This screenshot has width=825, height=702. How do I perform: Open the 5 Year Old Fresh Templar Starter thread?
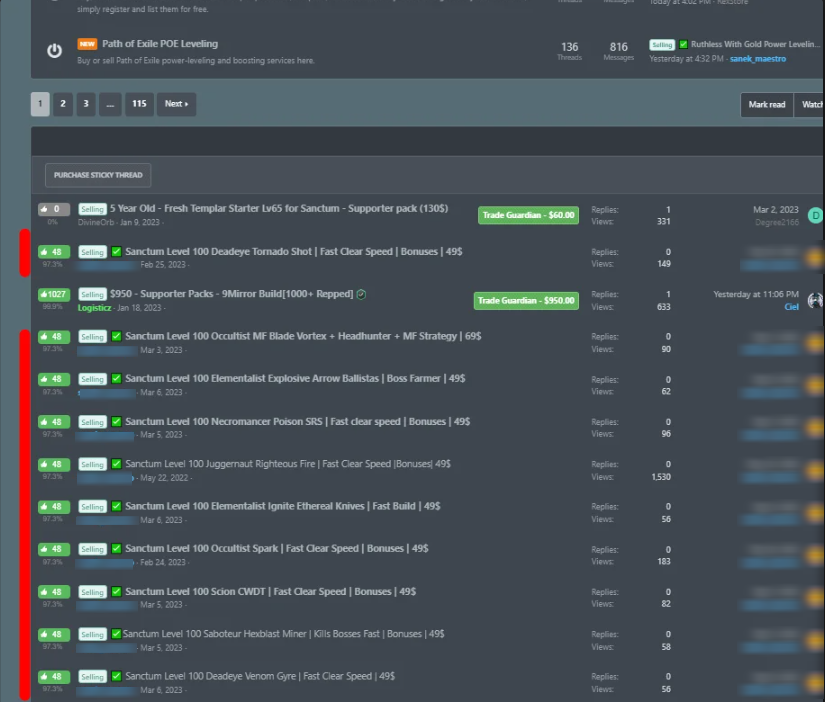pos(279,208)
